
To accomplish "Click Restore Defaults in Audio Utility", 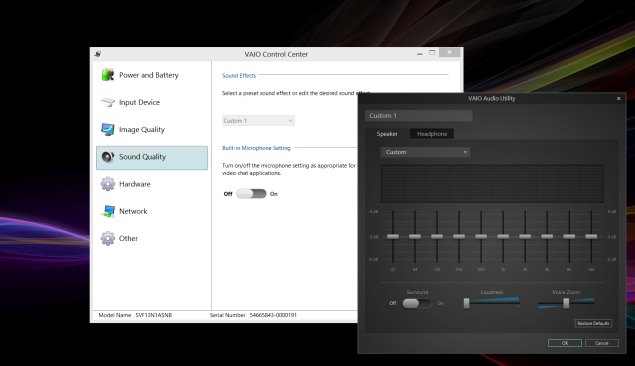I will (x=593, y=323).
